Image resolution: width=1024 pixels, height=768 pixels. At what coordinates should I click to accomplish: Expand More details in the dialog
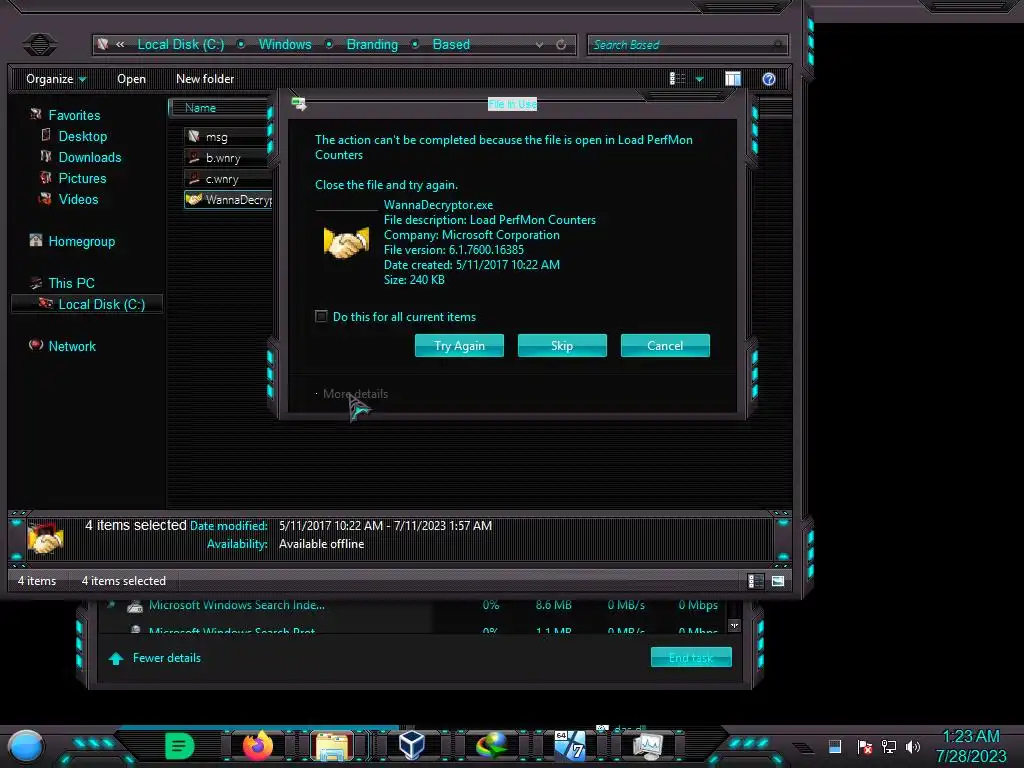click(355, 394)
